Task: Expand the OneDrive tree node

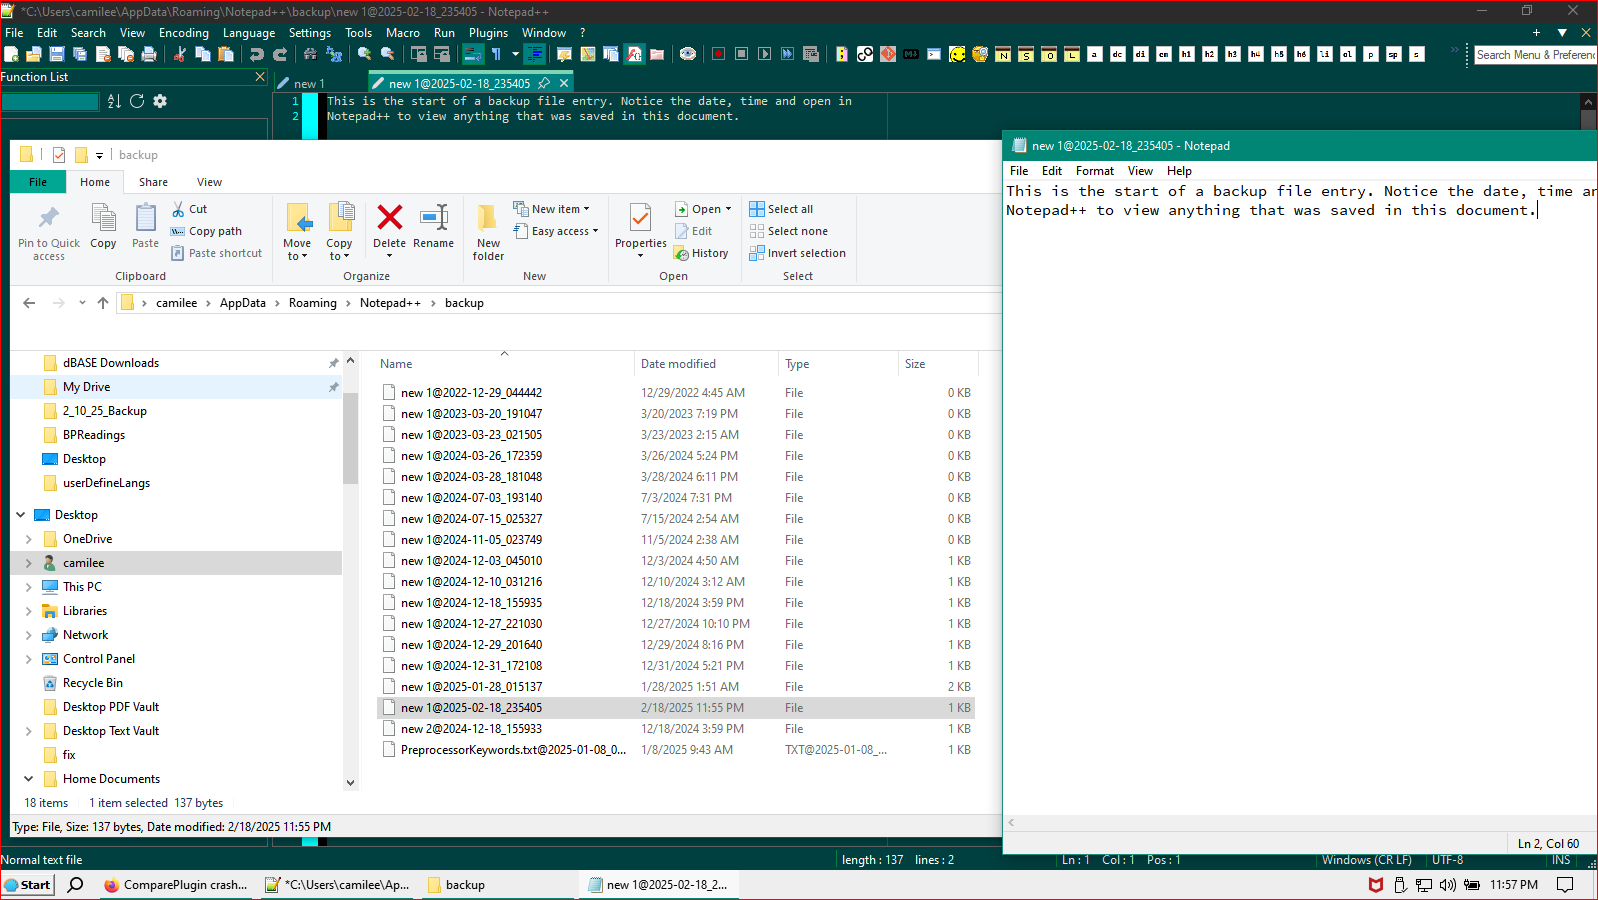Action: [x=29, y=539]
